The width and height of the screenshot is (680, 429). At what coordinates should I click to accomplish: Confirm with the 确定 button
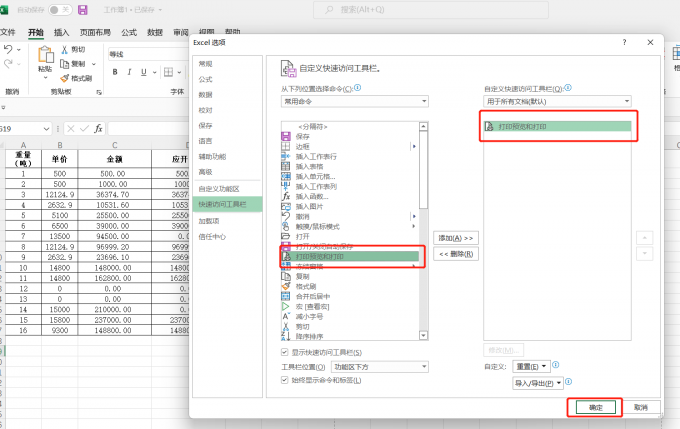pos(595,407)
